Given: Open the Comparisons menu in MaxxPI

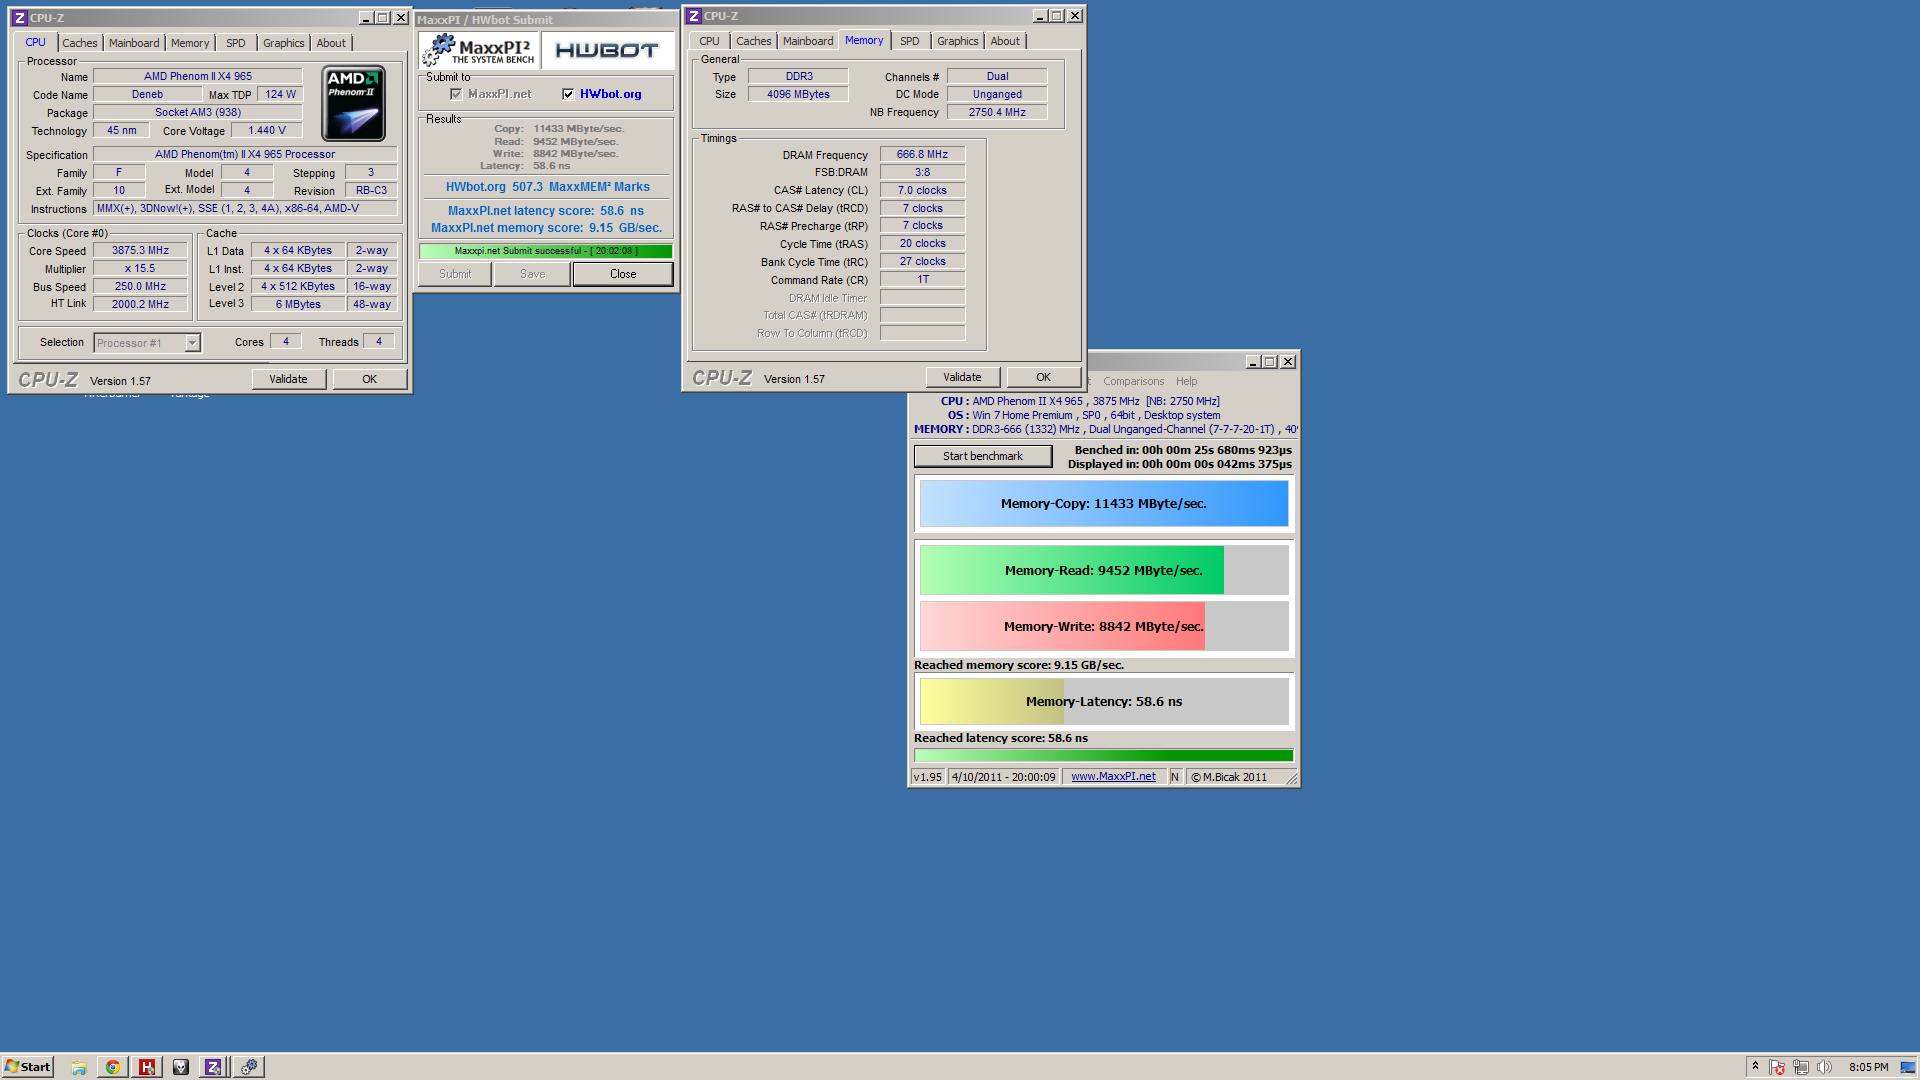Looking at the screenshot, I should (1133, 381).
